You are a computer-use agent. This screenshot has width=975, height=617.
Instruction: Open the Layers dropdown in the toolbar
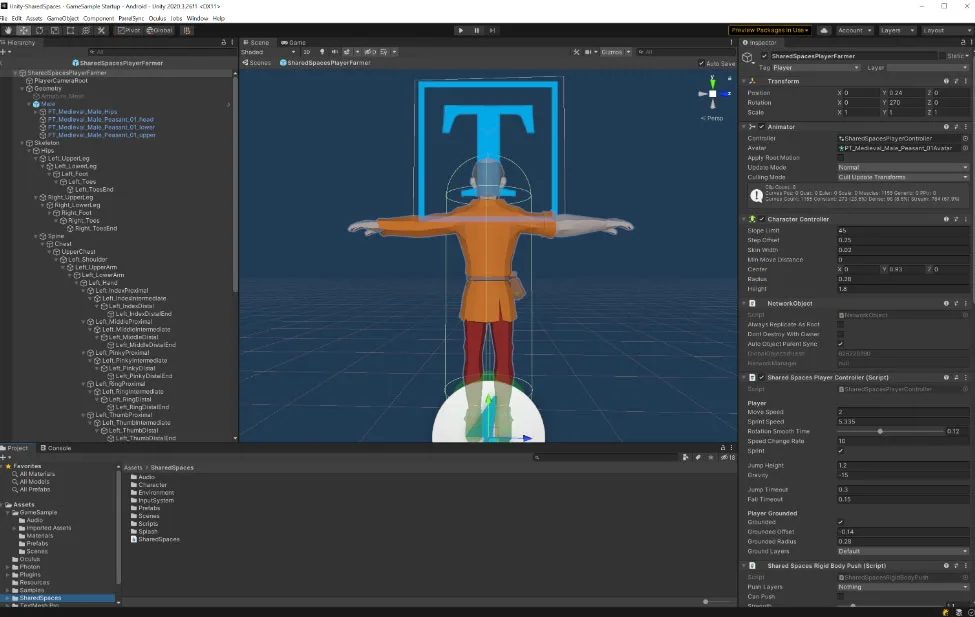pos(897,30)
